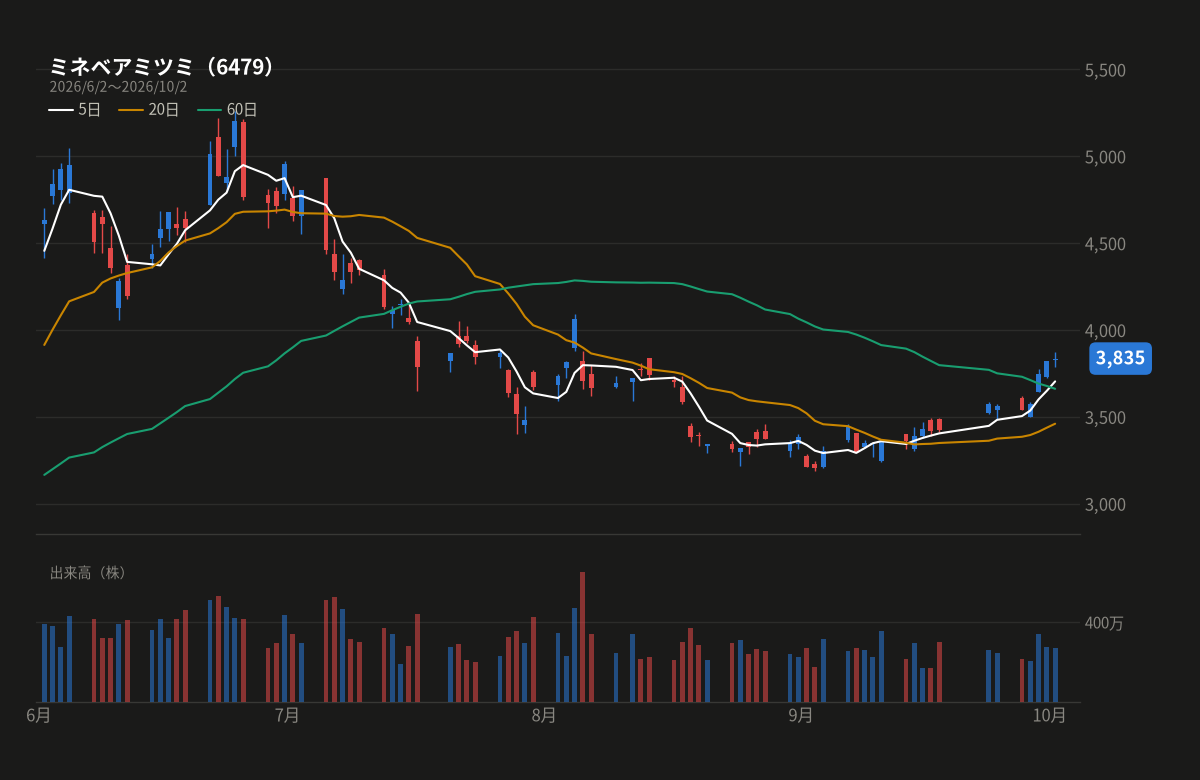Viewport: 1200px width, 780px height.
Task: Click the 10月 label on the time axis
Action: [x=1050, y=715]
